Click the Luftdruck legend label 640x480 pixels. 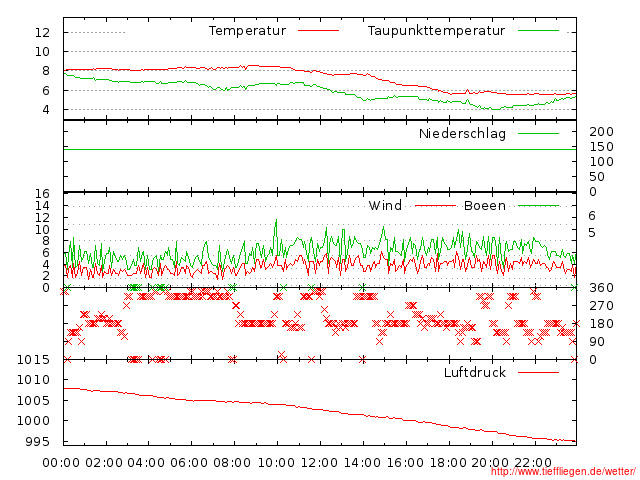[x=475, y=373]
